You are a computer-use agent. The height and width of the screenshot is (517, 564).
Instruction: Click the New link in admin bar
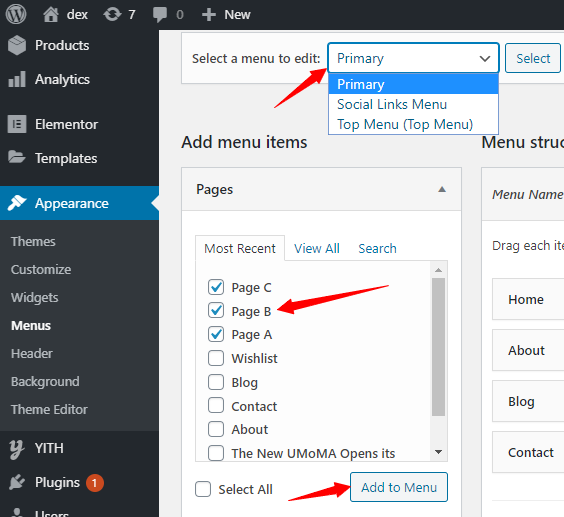tap(237, 15)
